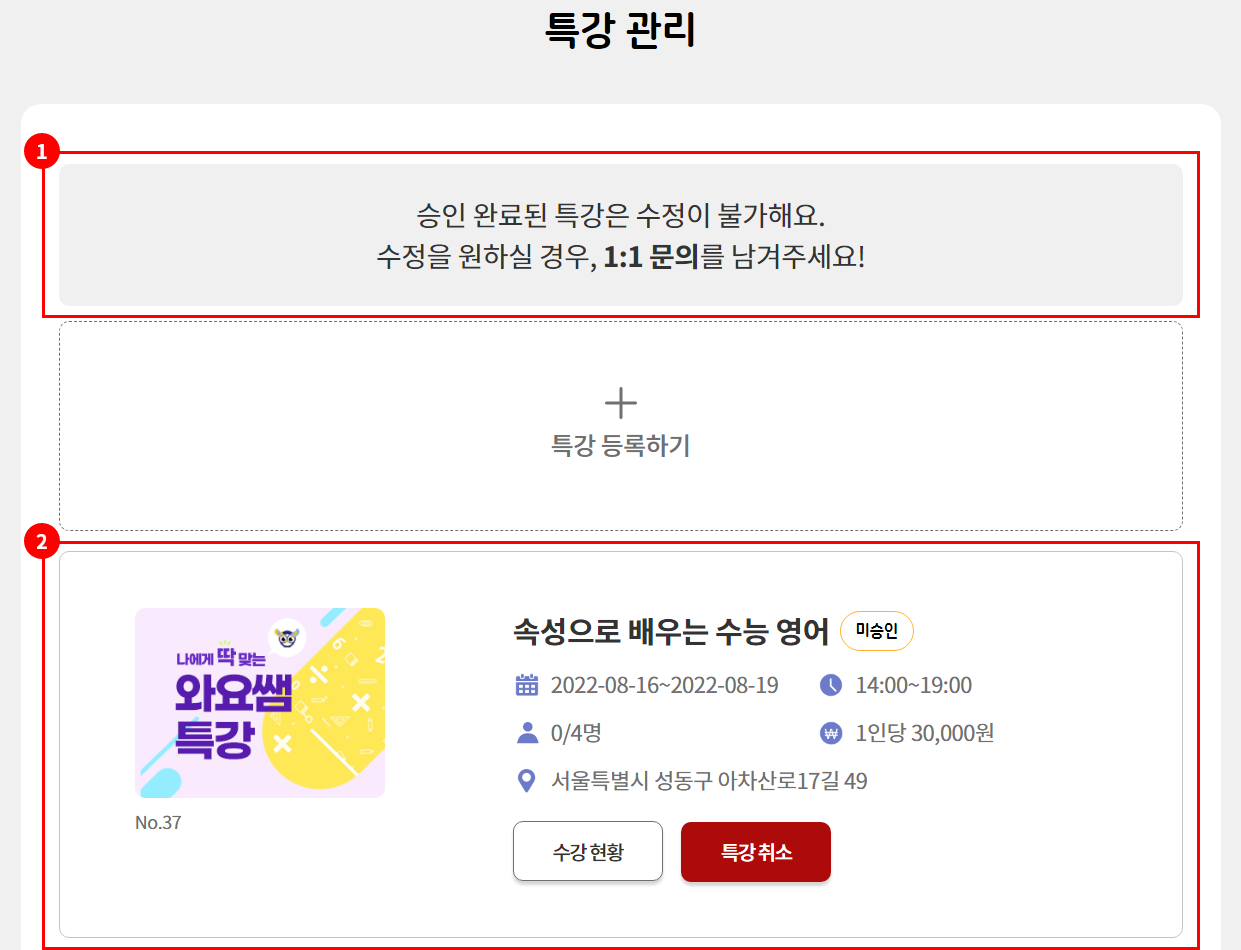The image size is (1241, 950).
Task: Click red annotation marker number 2
Action: (42, 542)
